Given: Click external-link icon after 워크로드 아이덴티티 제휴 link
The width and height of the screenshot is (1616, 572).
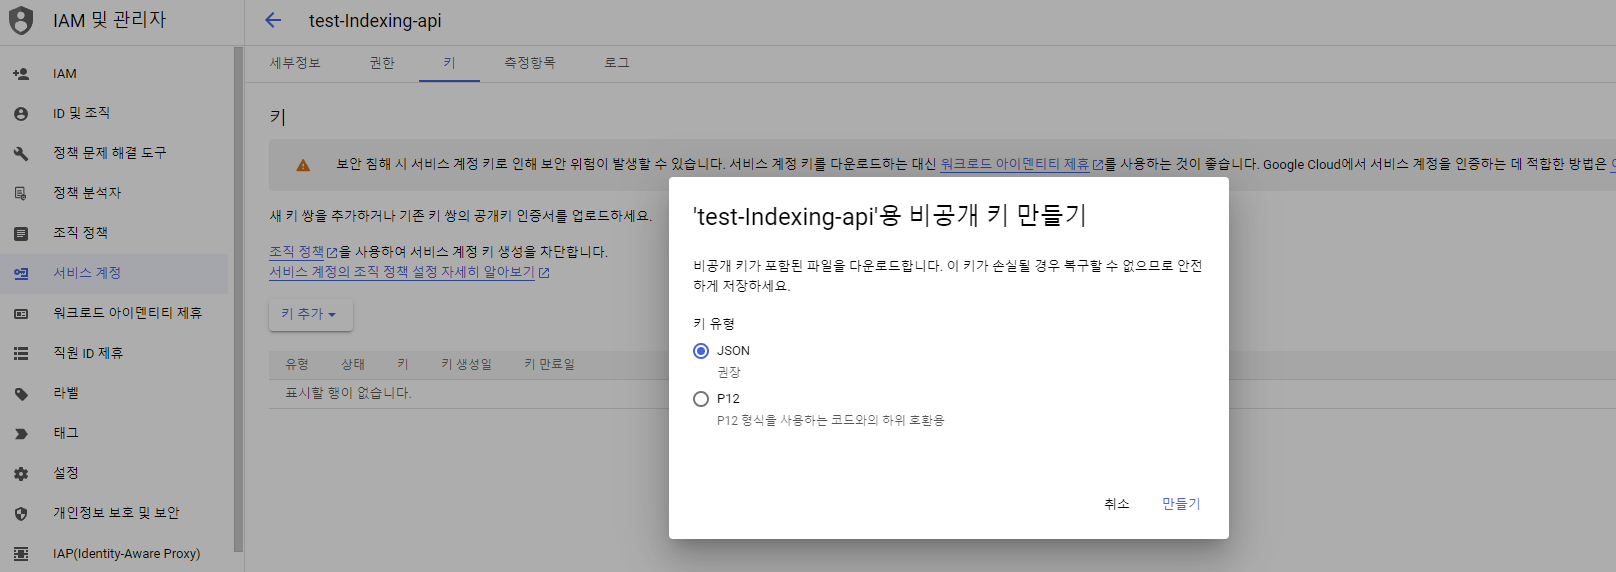Looking at the screenshot, I should [x=1098, y=165].
